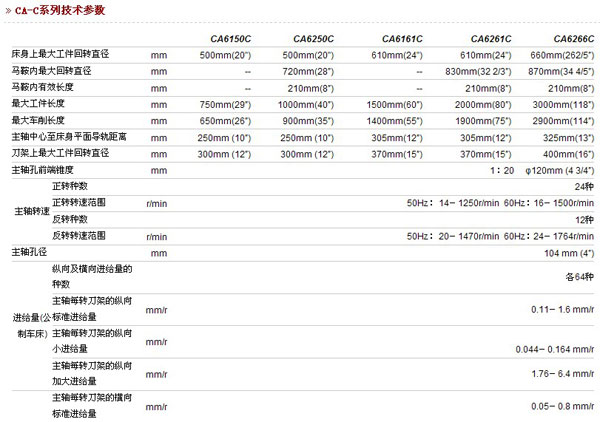The image size is (600, 422).
Task: Click the value '660mm(262/5")'
Action: [562, 55]
